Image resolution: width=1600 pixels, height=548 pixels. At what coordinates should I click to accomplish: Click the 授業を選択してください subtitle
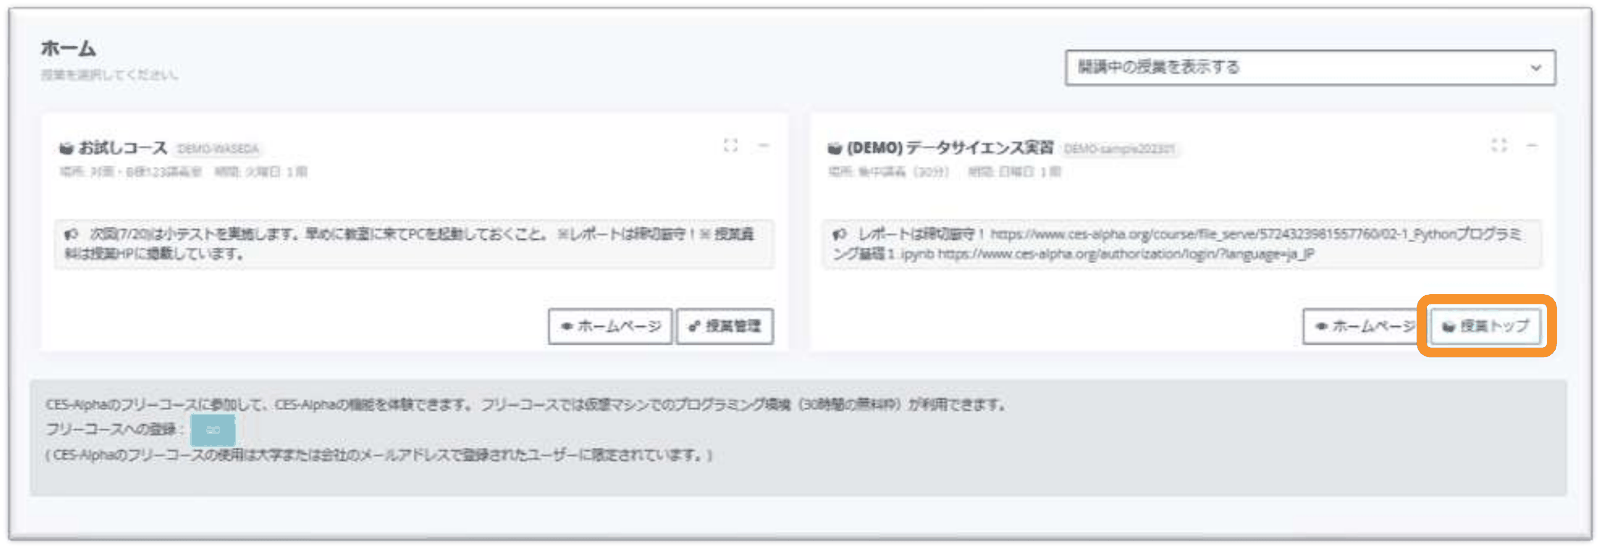[x=109, y=75]
